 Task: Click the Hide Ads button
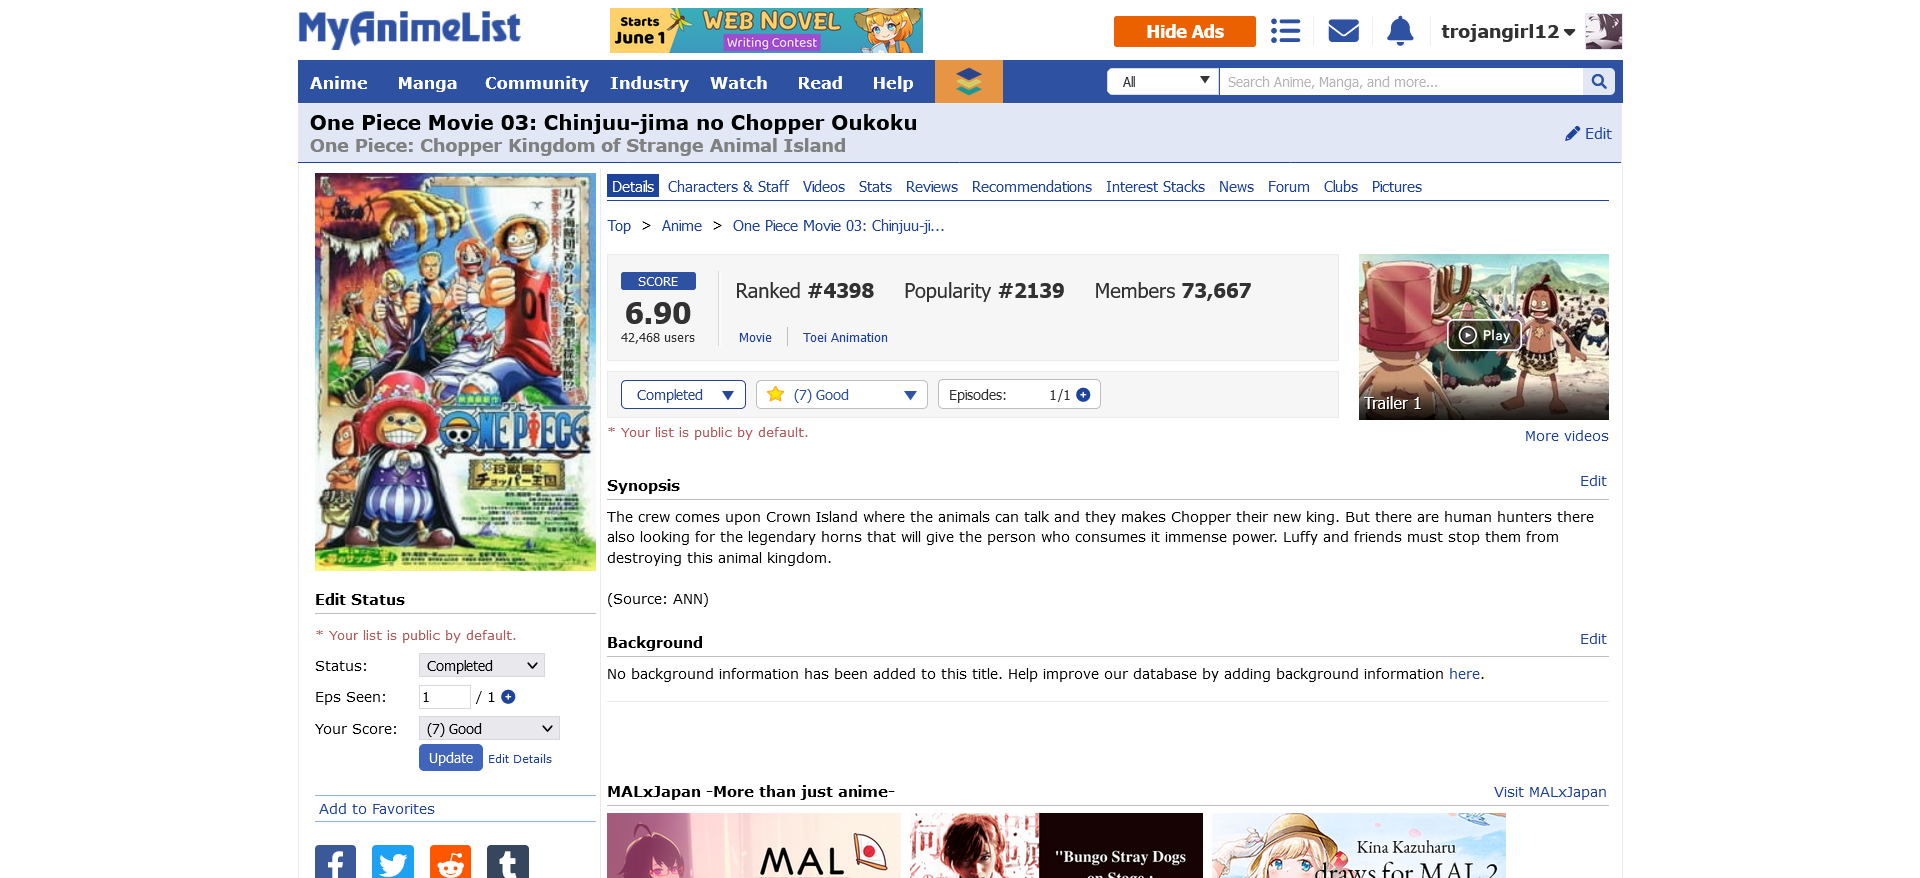click(x=1185, y=31)
